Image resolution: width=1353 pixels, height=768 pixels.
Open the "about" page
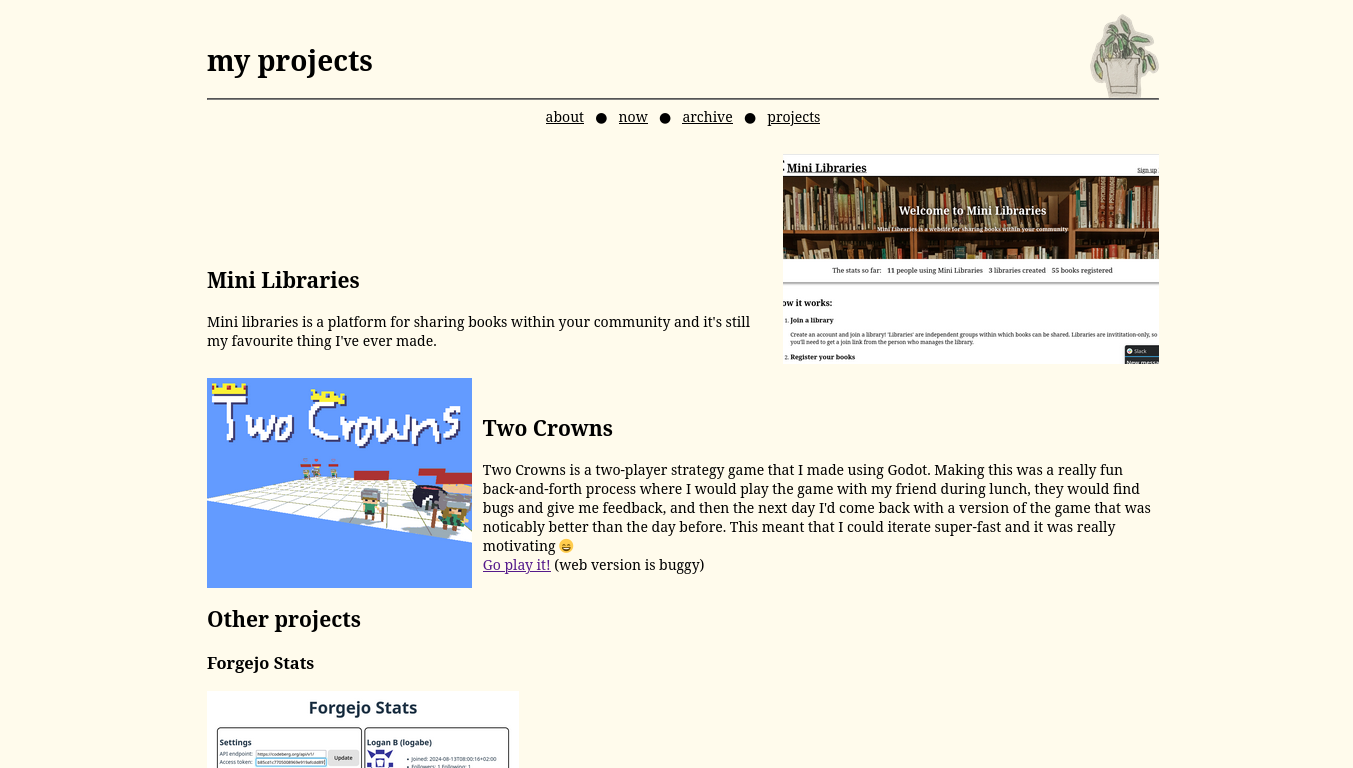[564, 117]
